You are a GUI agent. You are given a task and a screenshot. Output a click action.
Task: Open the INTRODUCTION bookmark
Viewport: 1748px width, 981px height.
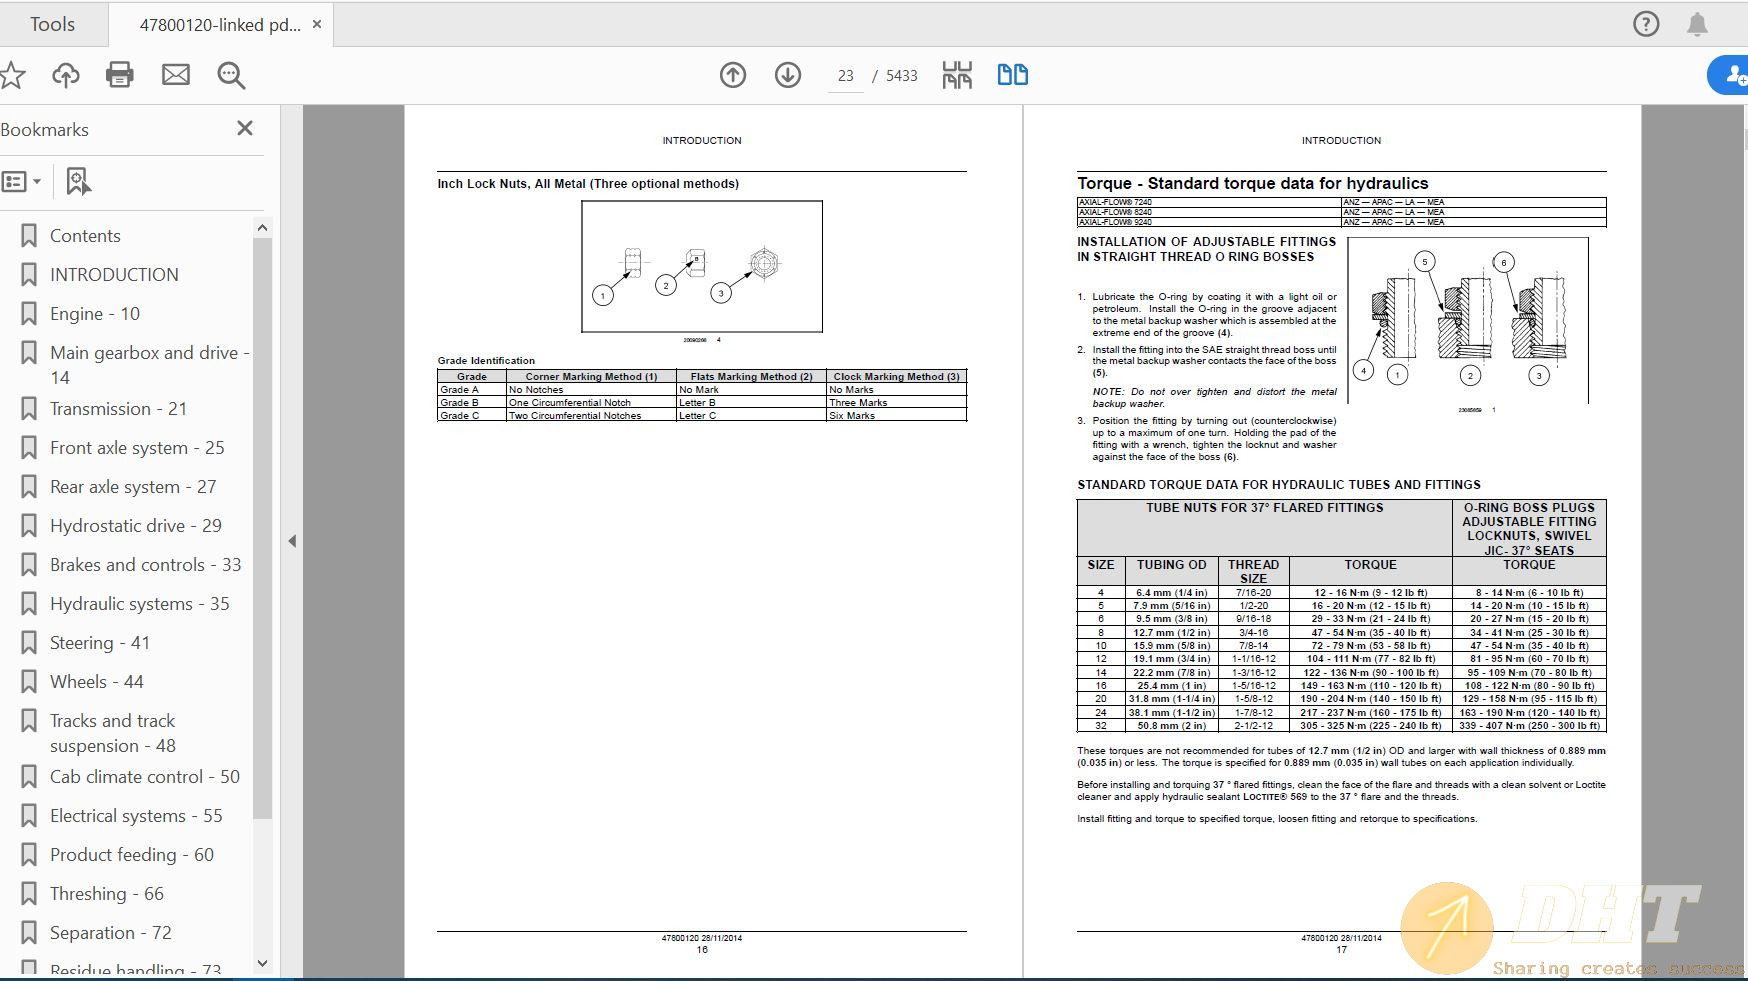pos(114,275)
